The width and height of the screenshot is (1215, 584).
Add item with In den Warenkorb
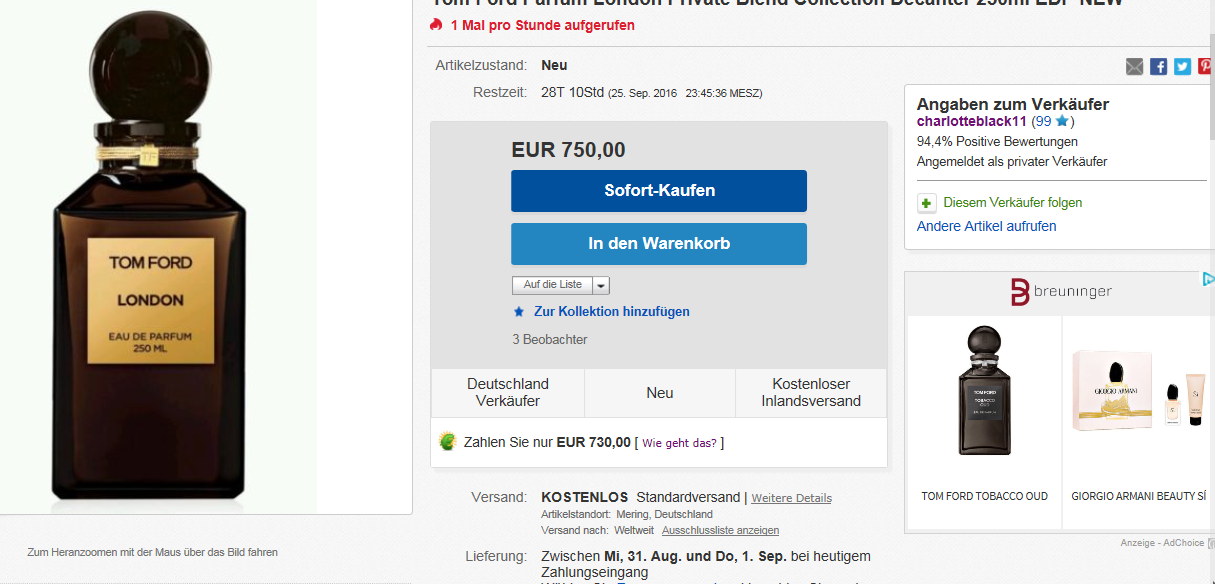coord(659,244)
